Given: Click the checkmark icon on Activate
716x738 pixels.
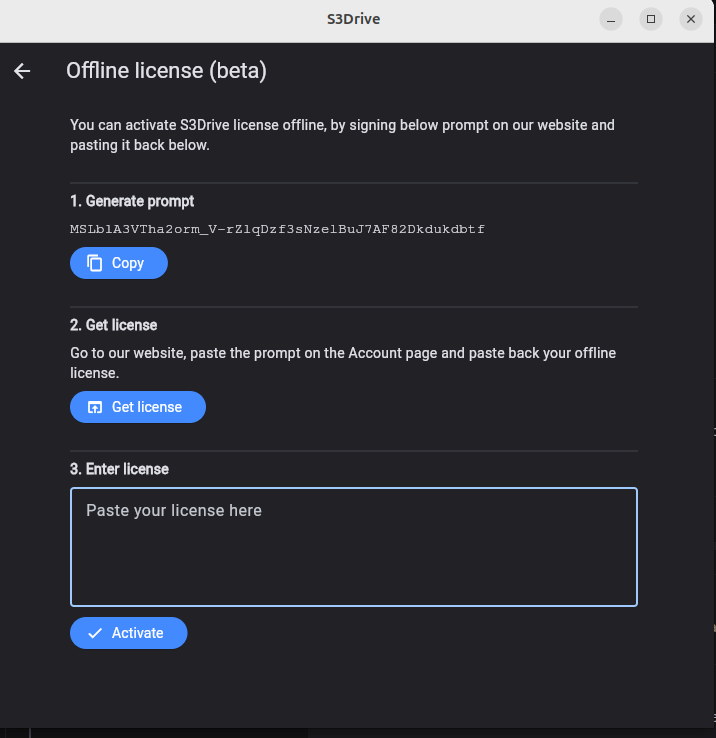Looking at the screenshot, I should pyautogui.click(x=95, y=633).
